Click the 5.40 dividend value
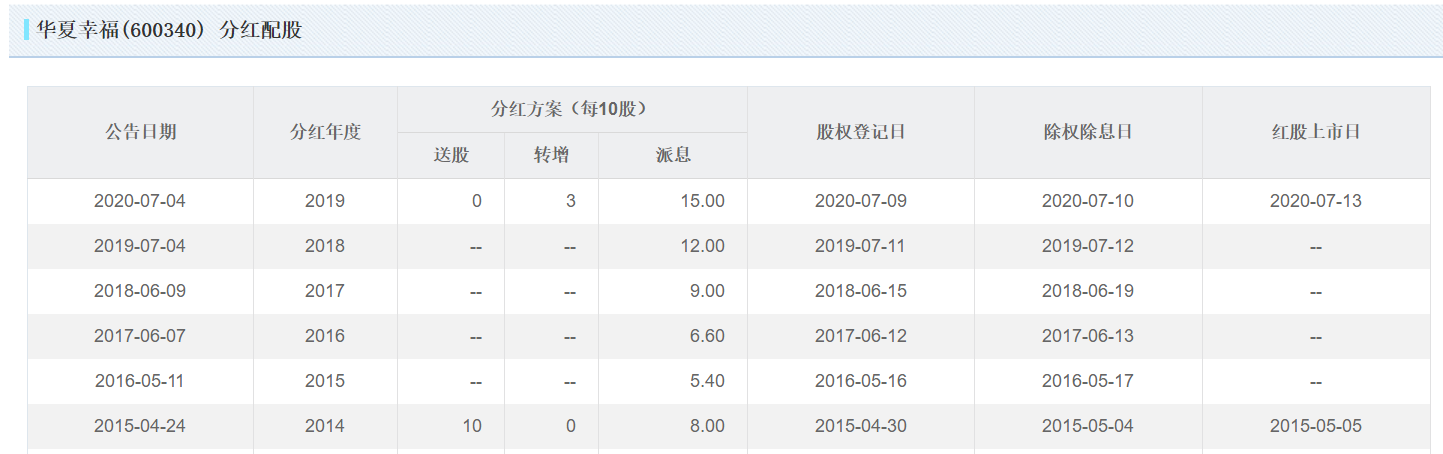Viewport: 1443px width, 454px height. [x=707, y=381]
